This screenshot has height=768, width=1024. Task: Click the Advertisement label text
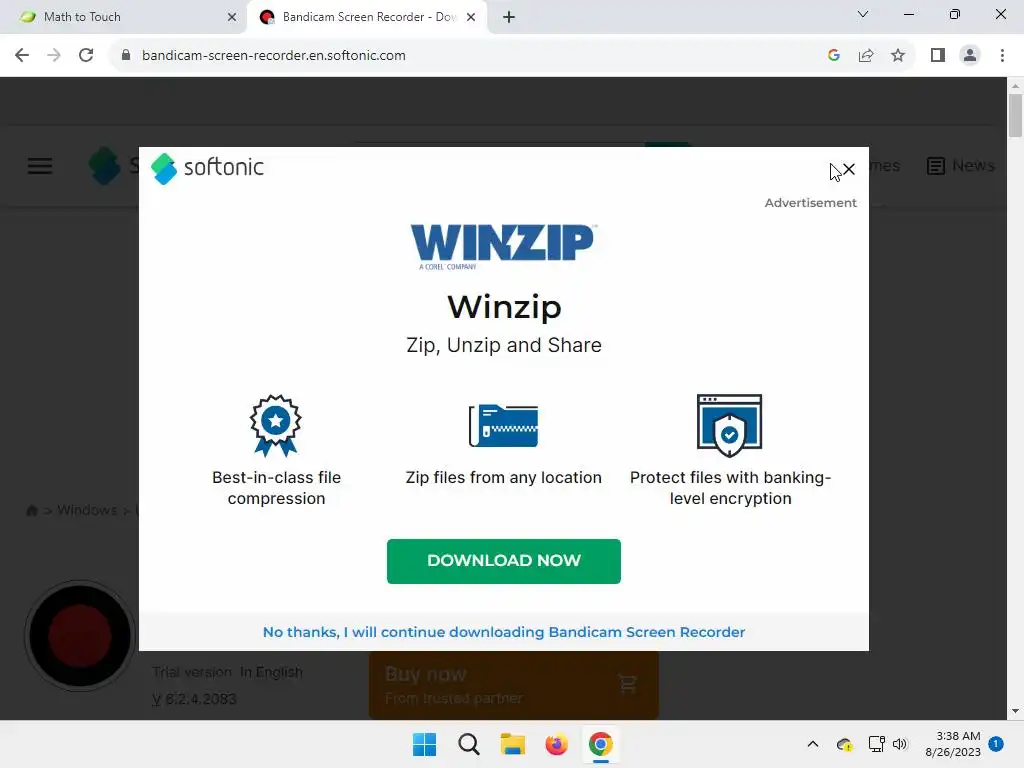click(810, 202)
